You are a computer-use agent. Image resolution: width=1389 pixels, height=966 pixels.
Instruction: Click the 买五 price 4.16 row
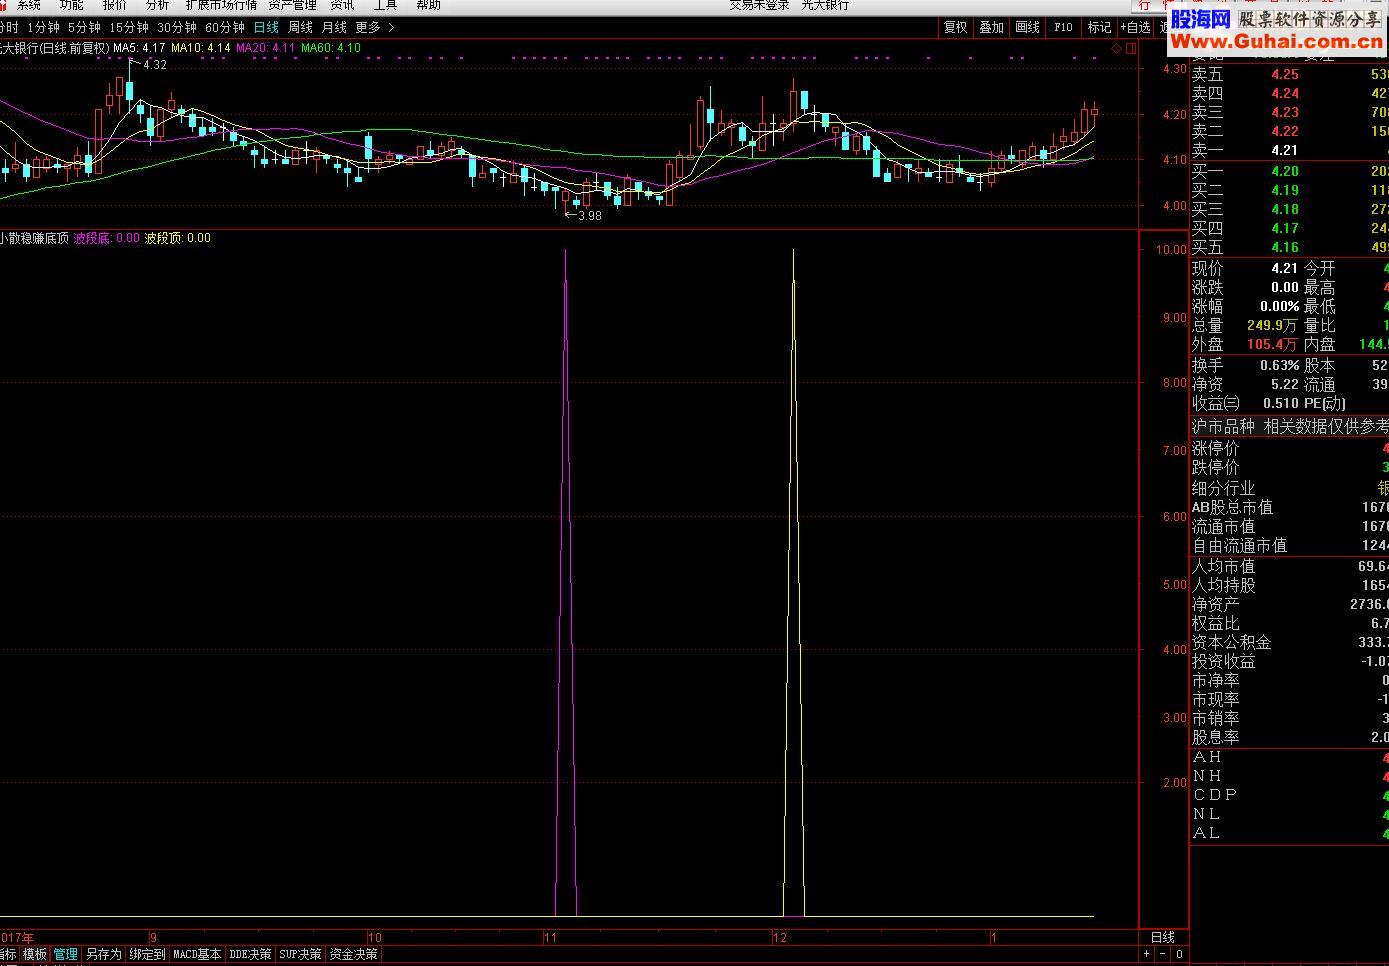(x=1290, y=247)
